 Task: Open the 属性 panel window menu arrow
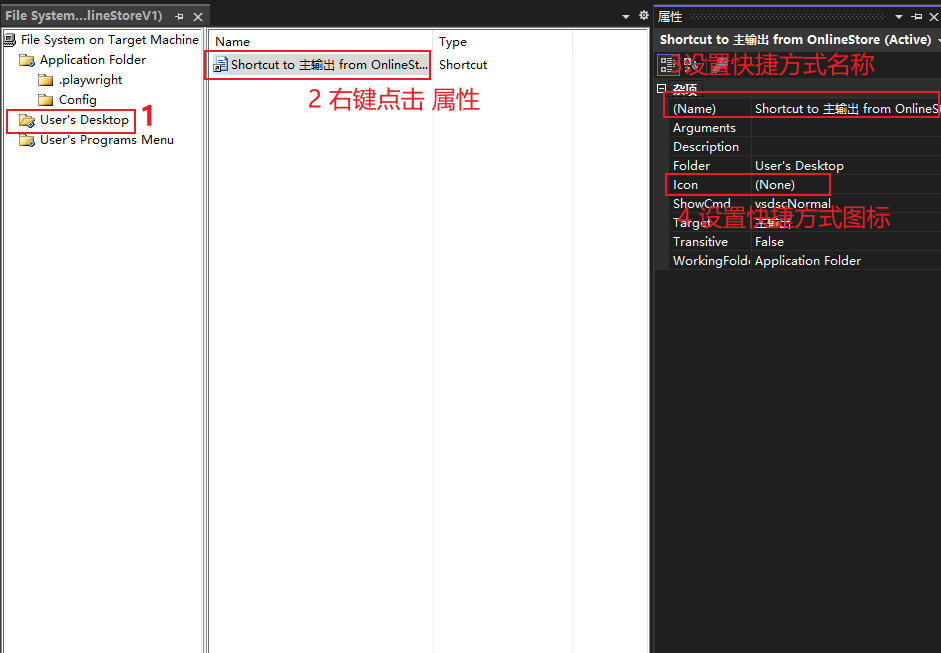(x=898, y=15)
